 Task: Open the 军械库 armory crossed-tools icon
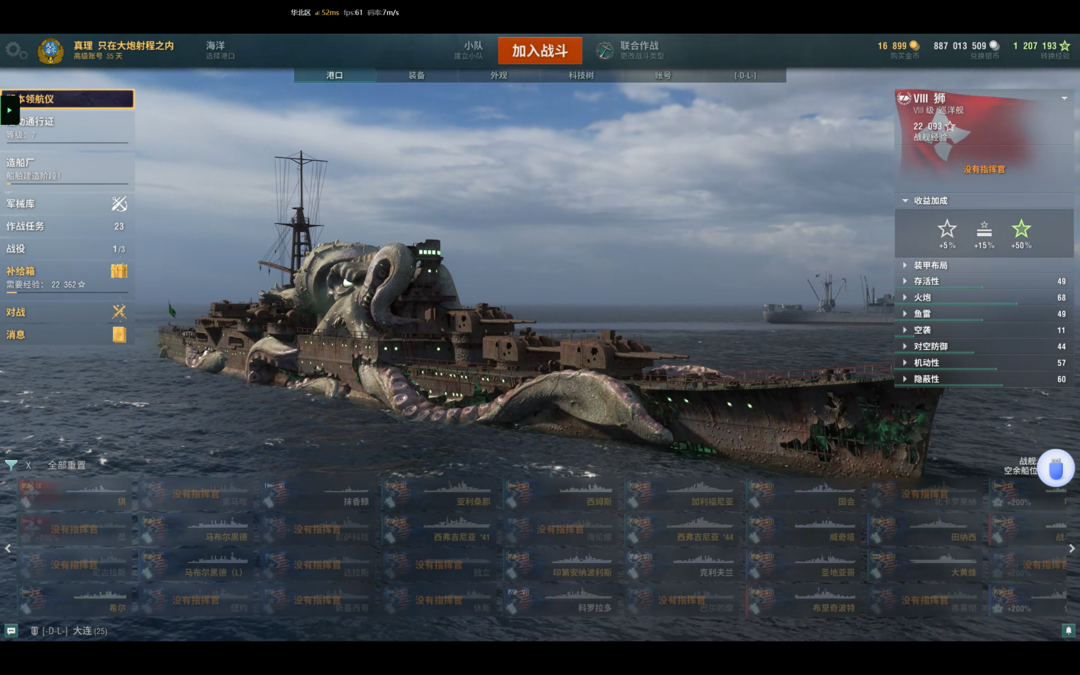coord(119,203)
